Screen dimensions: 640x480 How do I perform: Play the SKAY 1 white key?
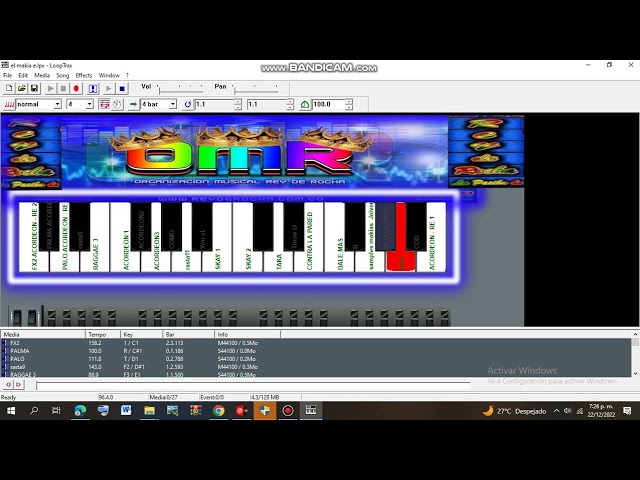pyautogui.click(x=217, y=261)
